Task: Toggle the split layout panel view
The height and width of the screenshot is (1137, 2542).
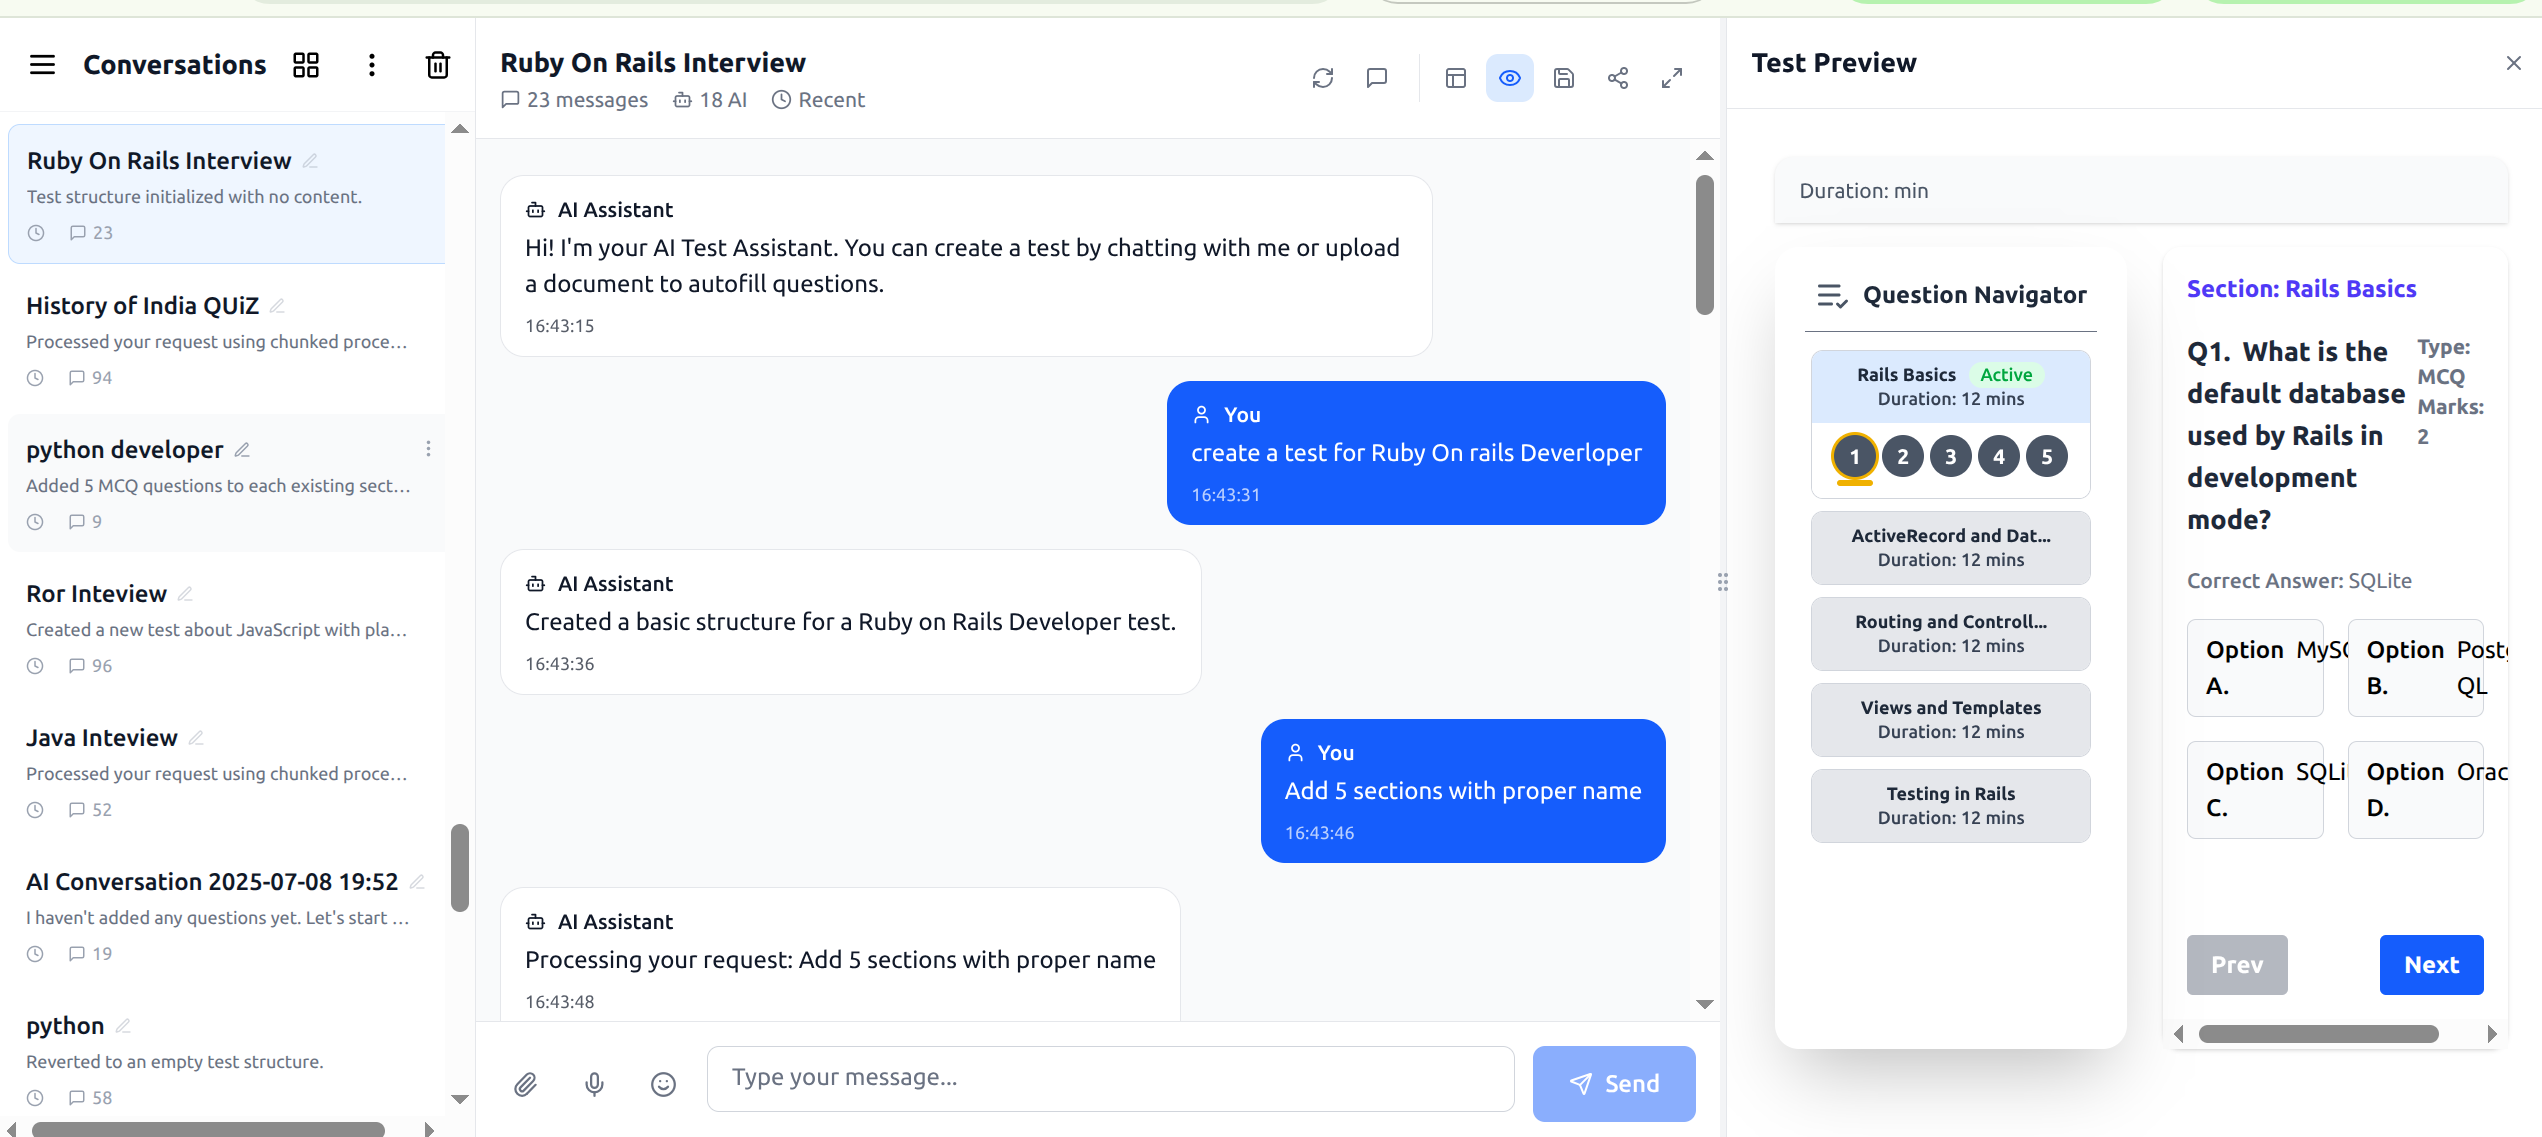Action: point(1455,78)
